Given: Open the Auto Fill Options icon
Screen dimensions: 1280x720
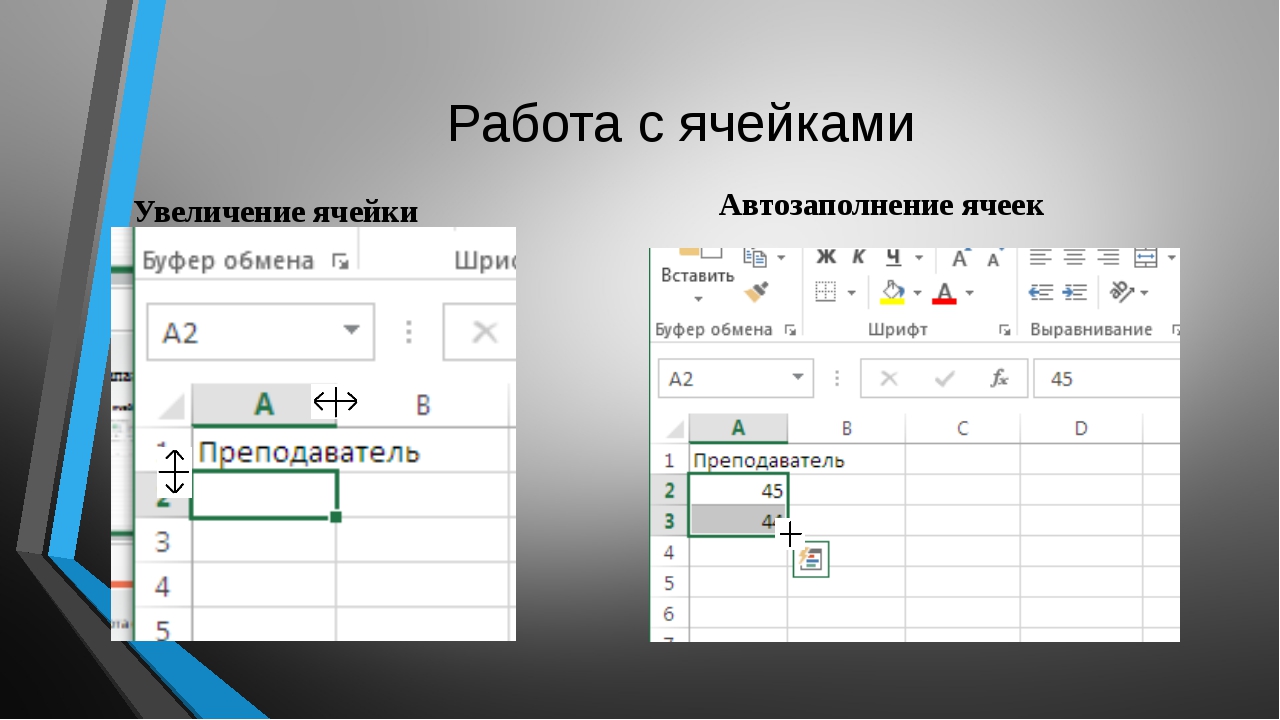Looking at the screenshot, I should (x=811, y=560).
